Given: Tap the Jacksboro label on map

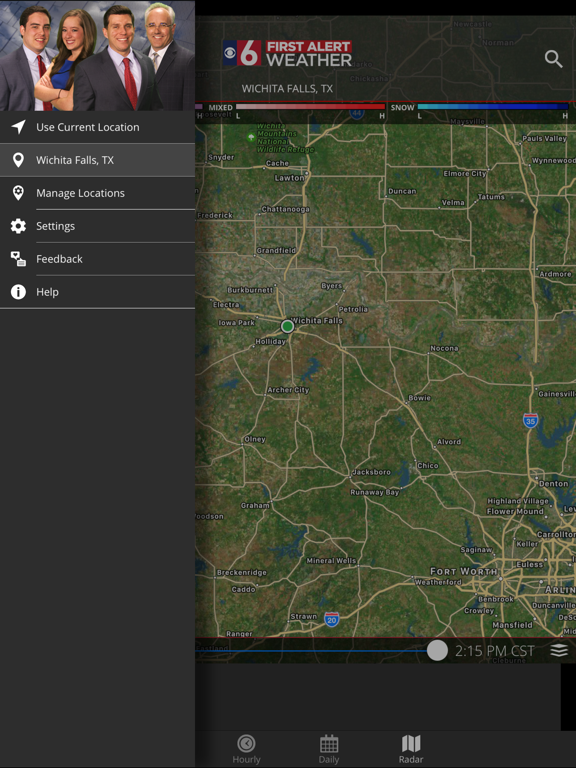Looking at the screenshot, I should [371, 472].
